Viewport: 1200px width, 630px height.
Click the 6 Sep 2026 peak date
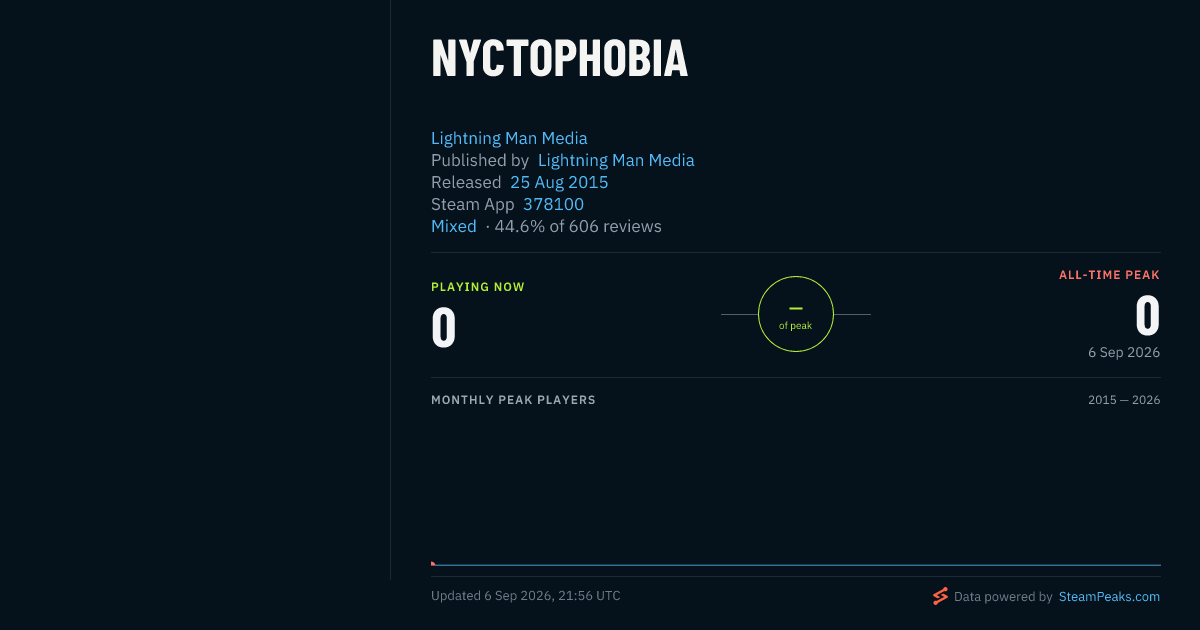point(1124,352)
